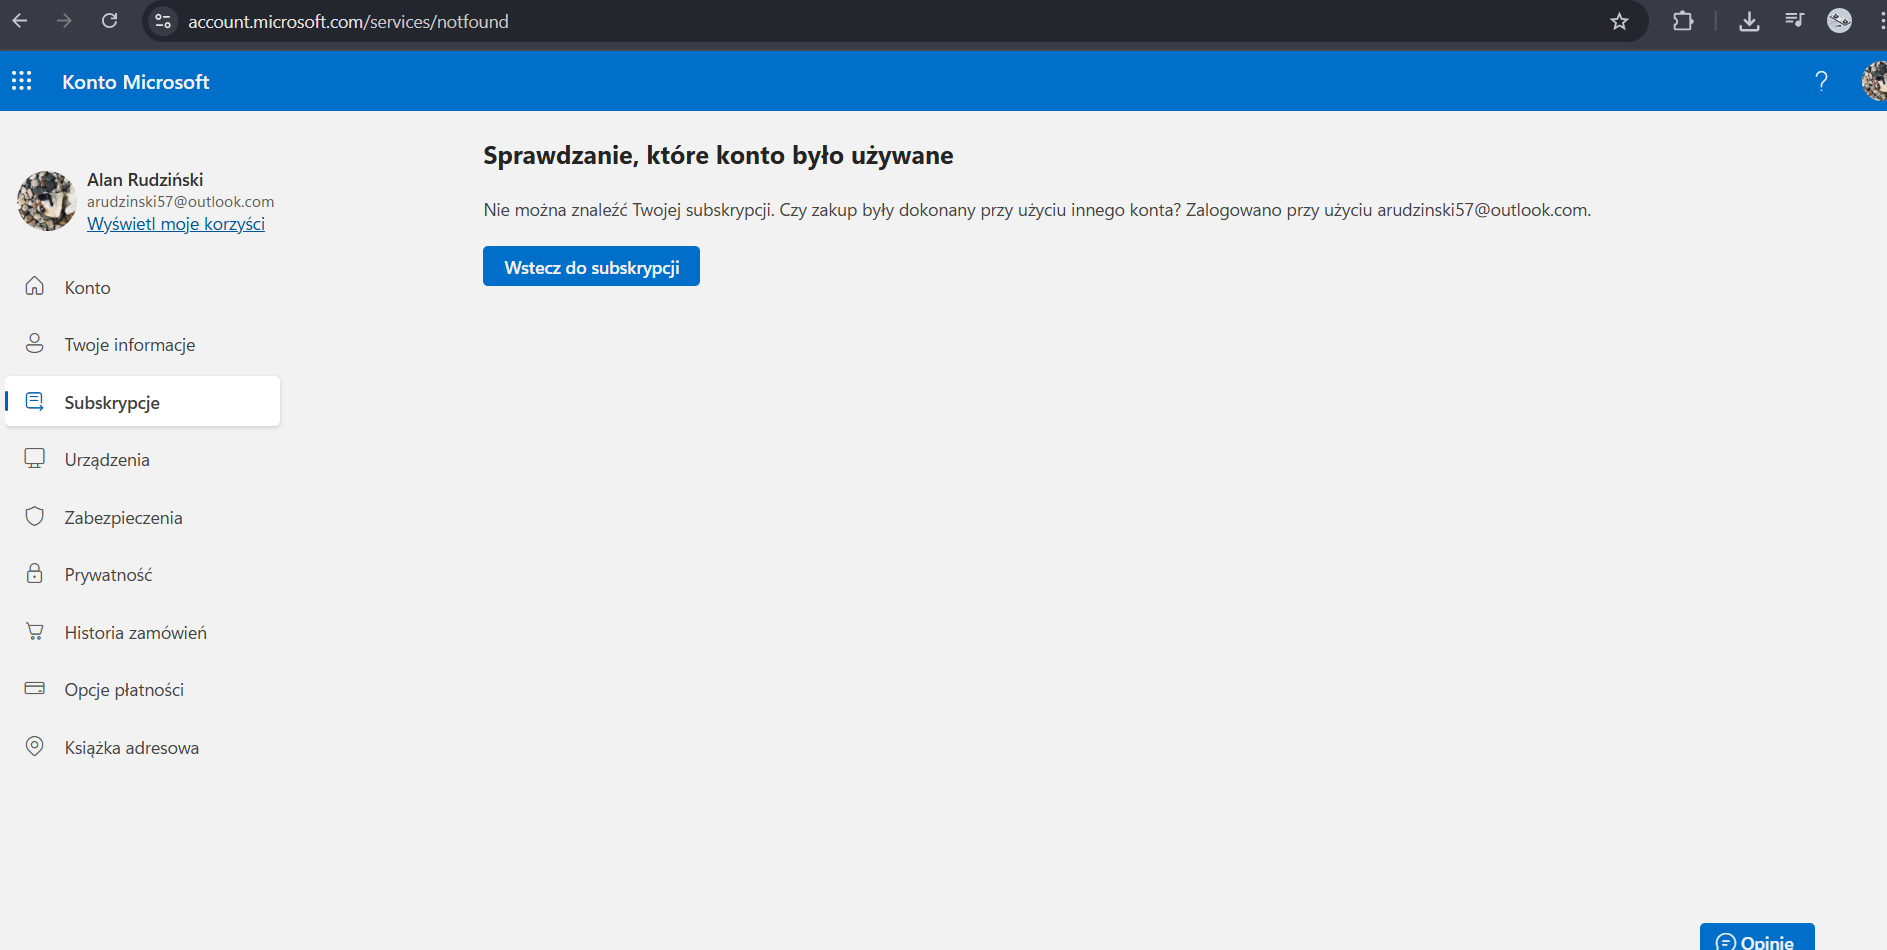Image resolution: width=1887 pixels, height=950 pixels.
Task: Click the Subskrypcje icon in sidebar
Action: tap(35, 401)
